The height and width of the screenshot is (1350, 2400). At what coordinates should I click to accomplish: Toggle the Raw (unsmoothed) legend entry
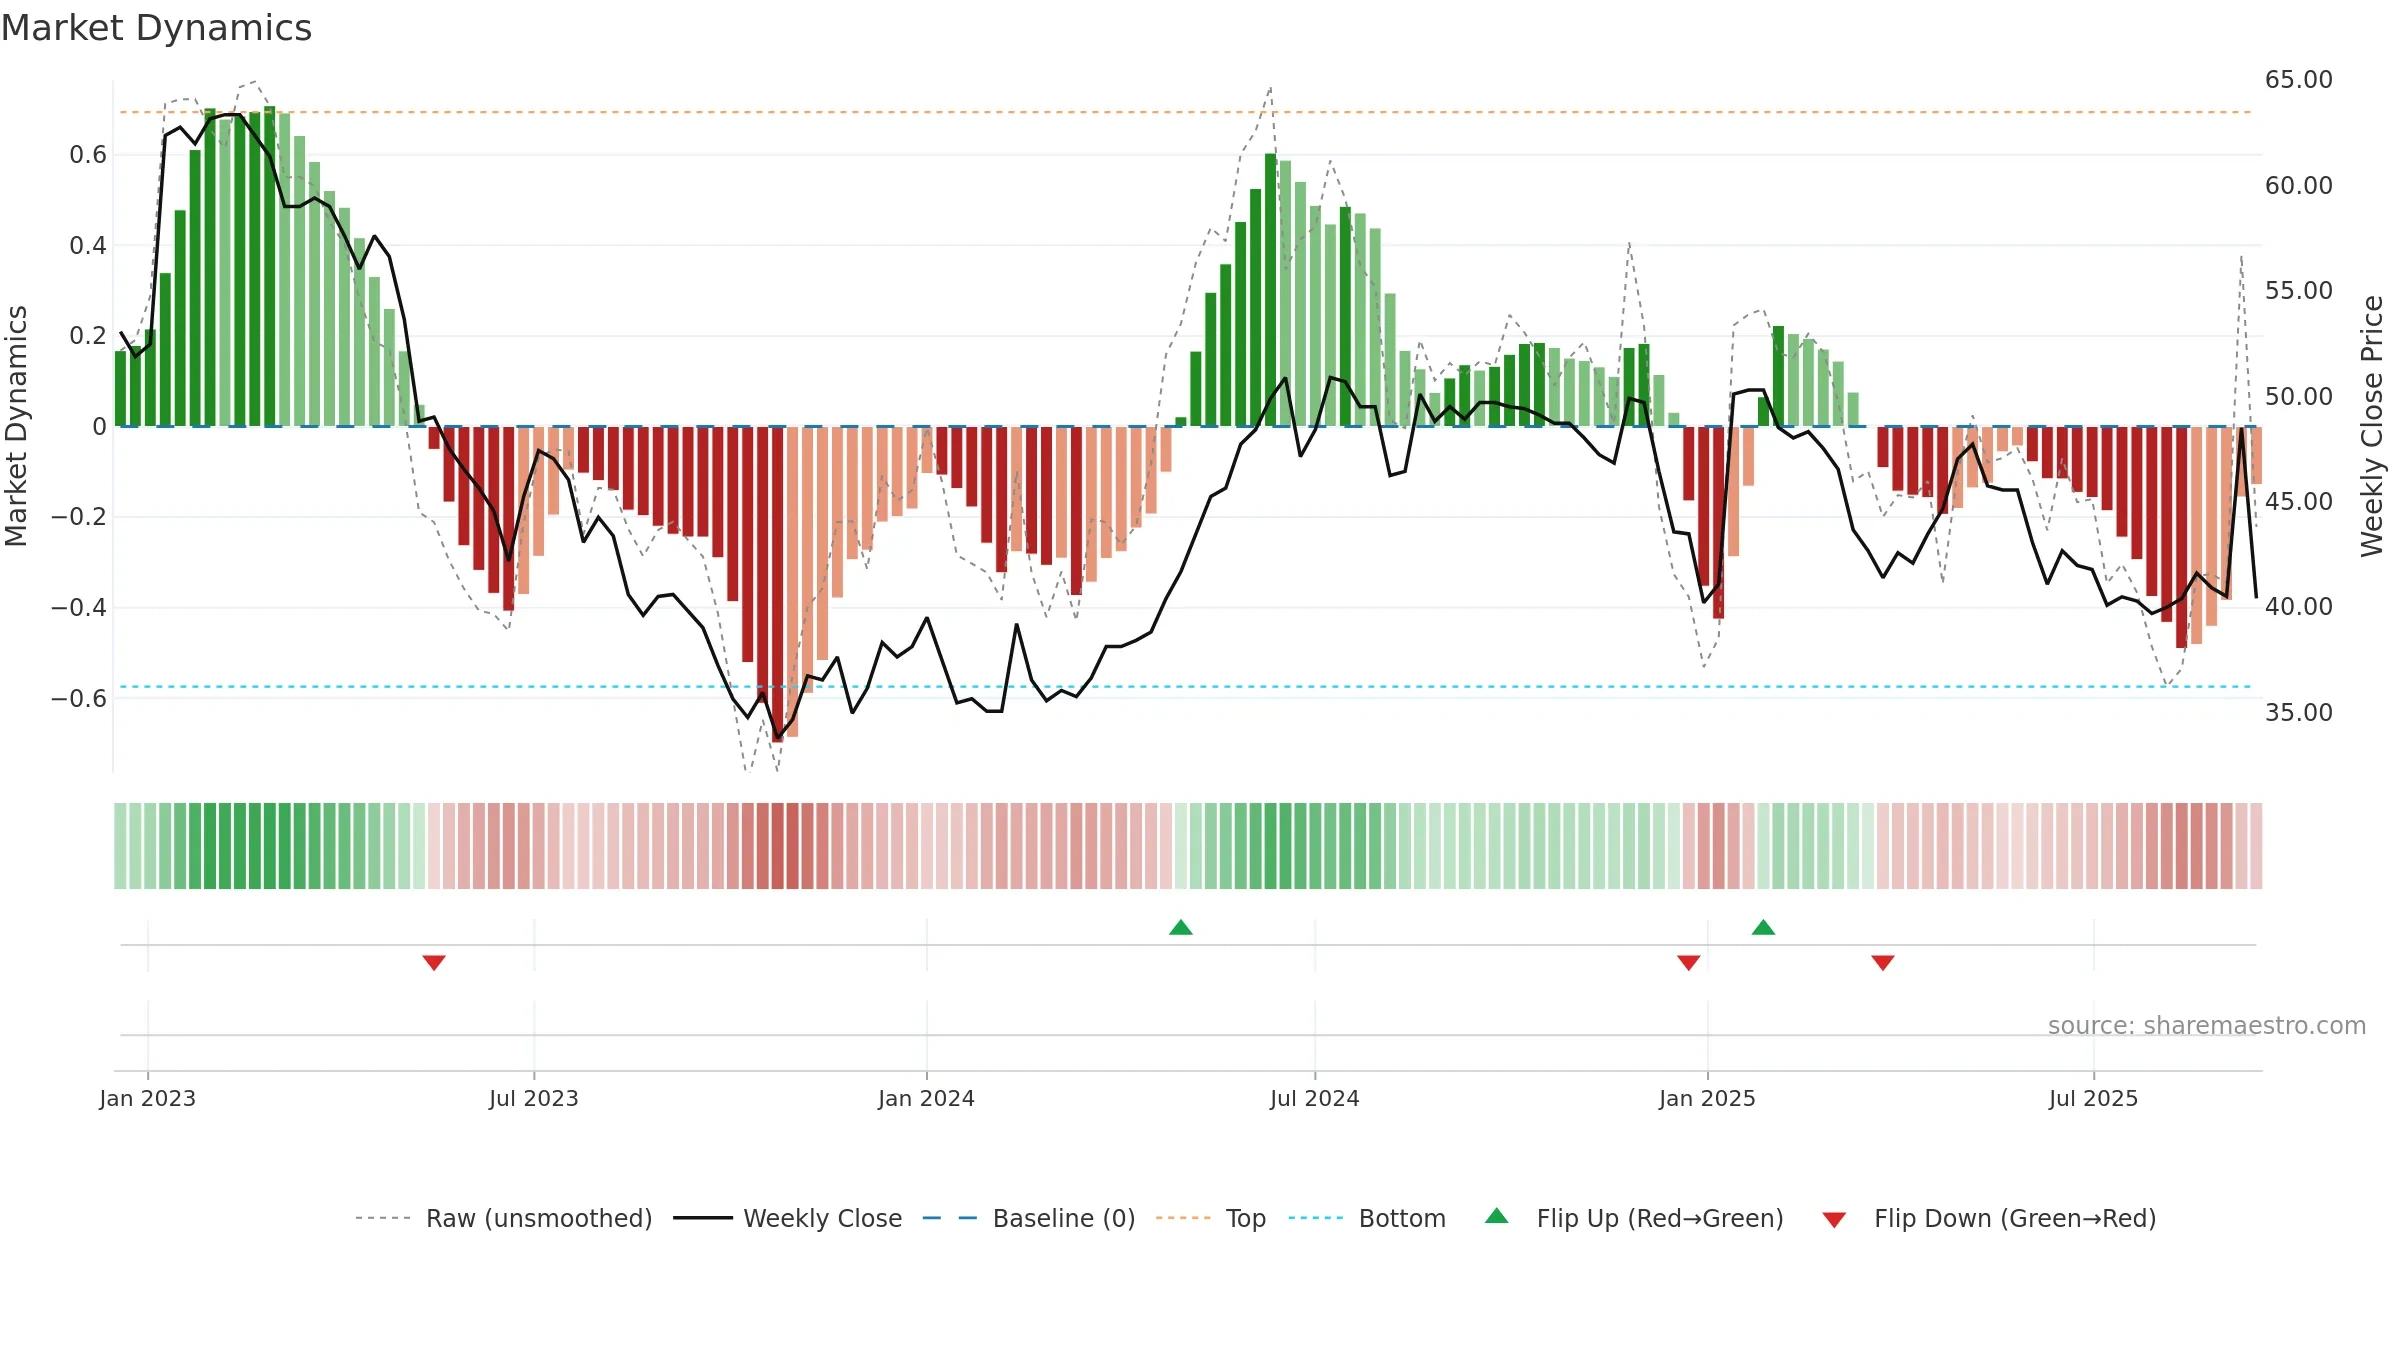tap(503, 1218)
